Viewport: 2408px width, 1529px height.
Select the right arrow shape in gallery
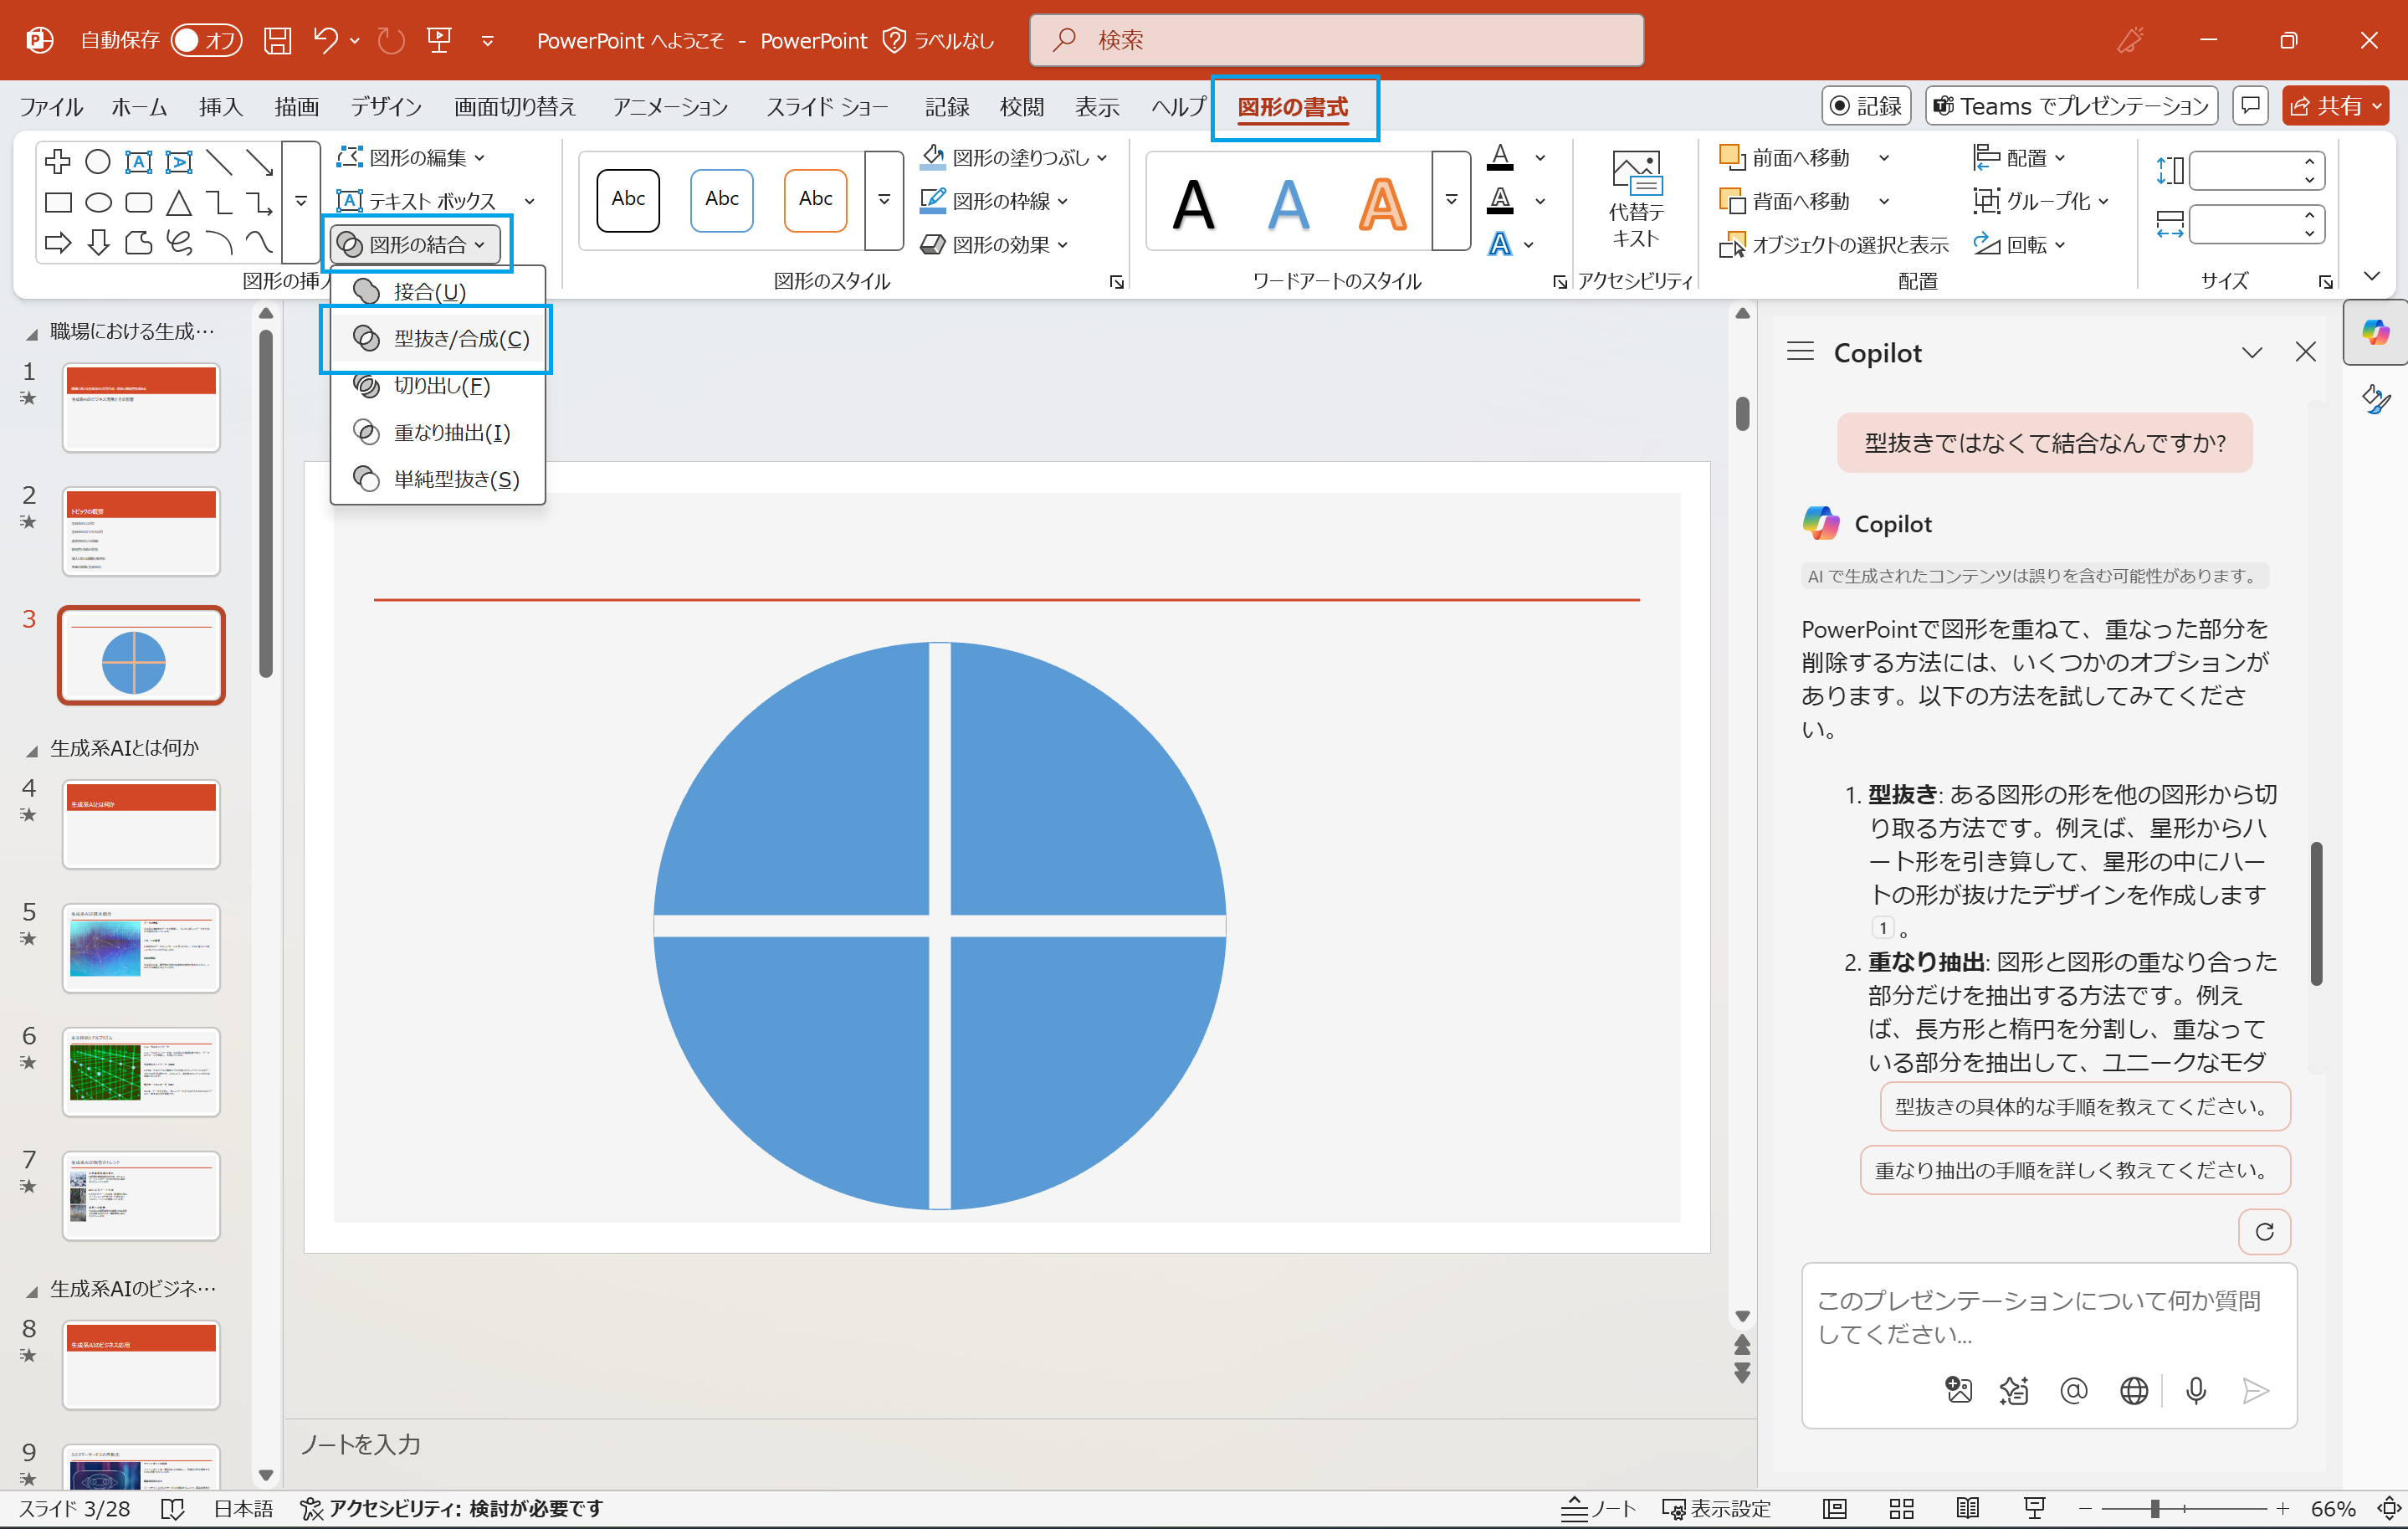click(x=58, y=243)
